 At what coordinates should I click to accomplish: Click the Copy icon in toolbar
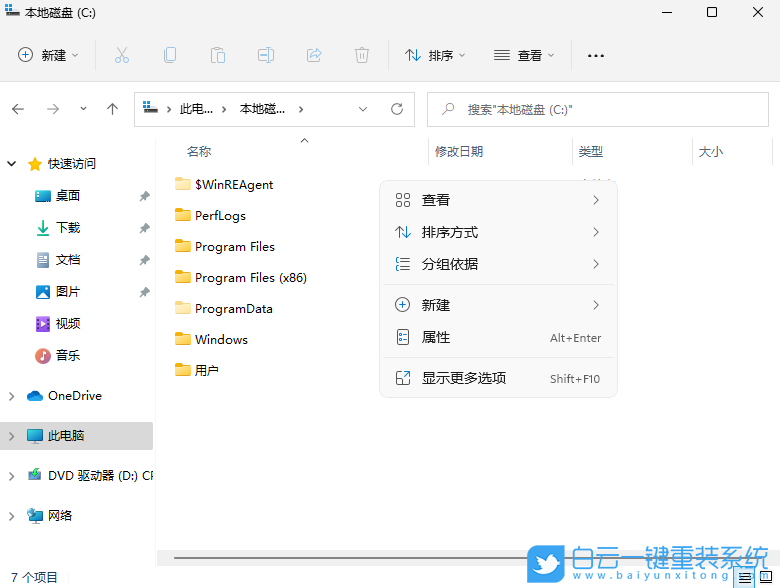tap(170, 55)
